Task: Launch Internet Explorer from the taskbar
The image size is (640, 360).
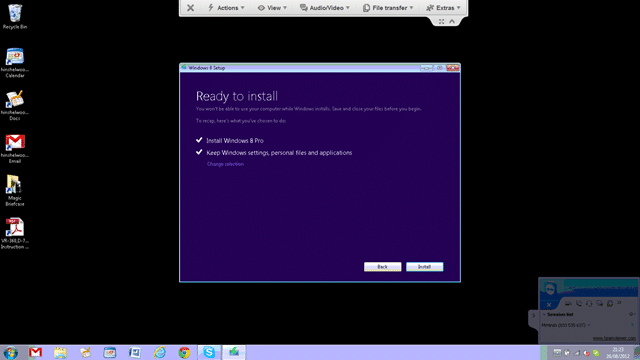Action: 160,352
